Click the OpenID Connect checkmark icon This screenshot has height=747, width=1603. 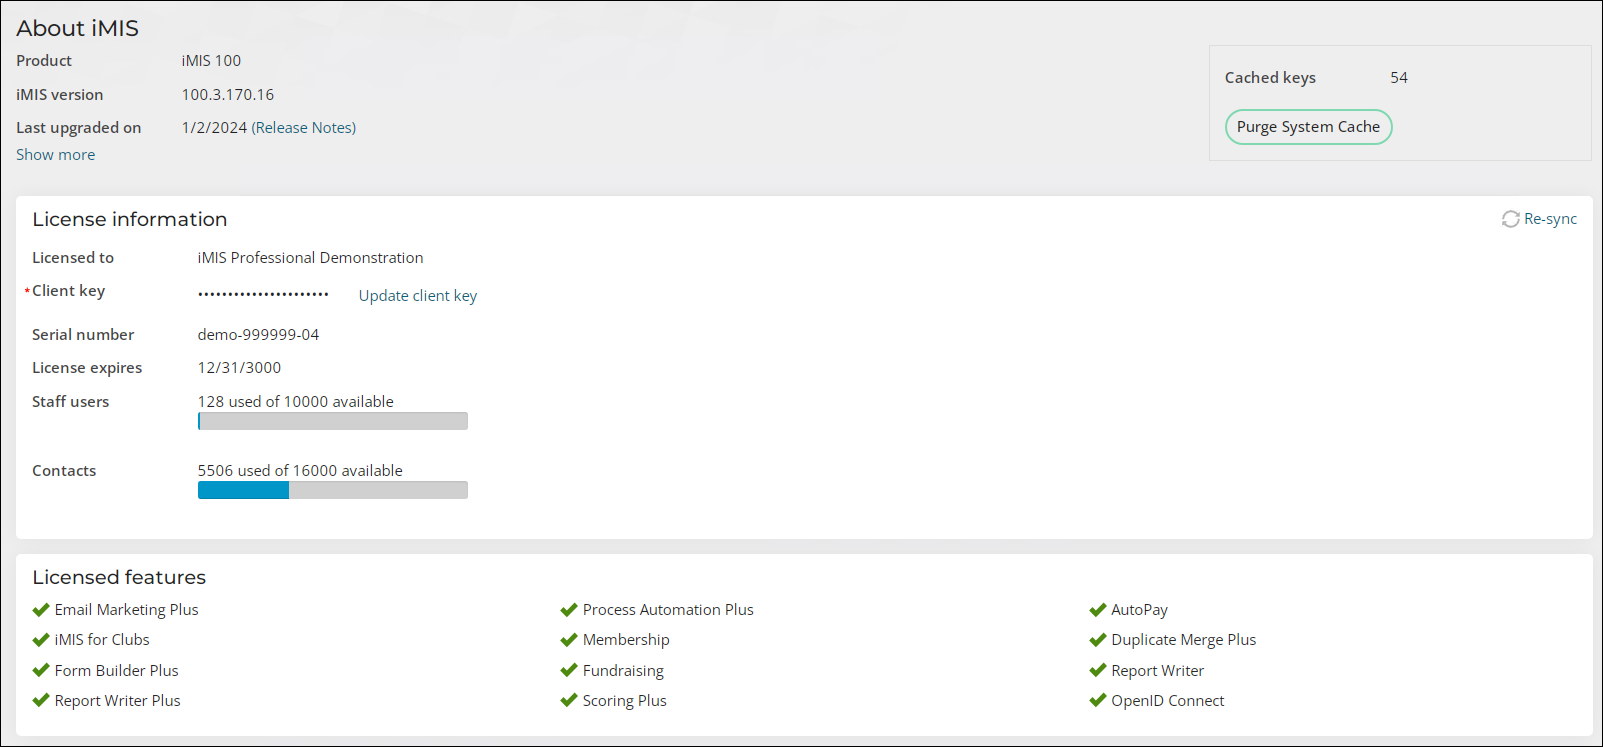[x=1098, y=701]
